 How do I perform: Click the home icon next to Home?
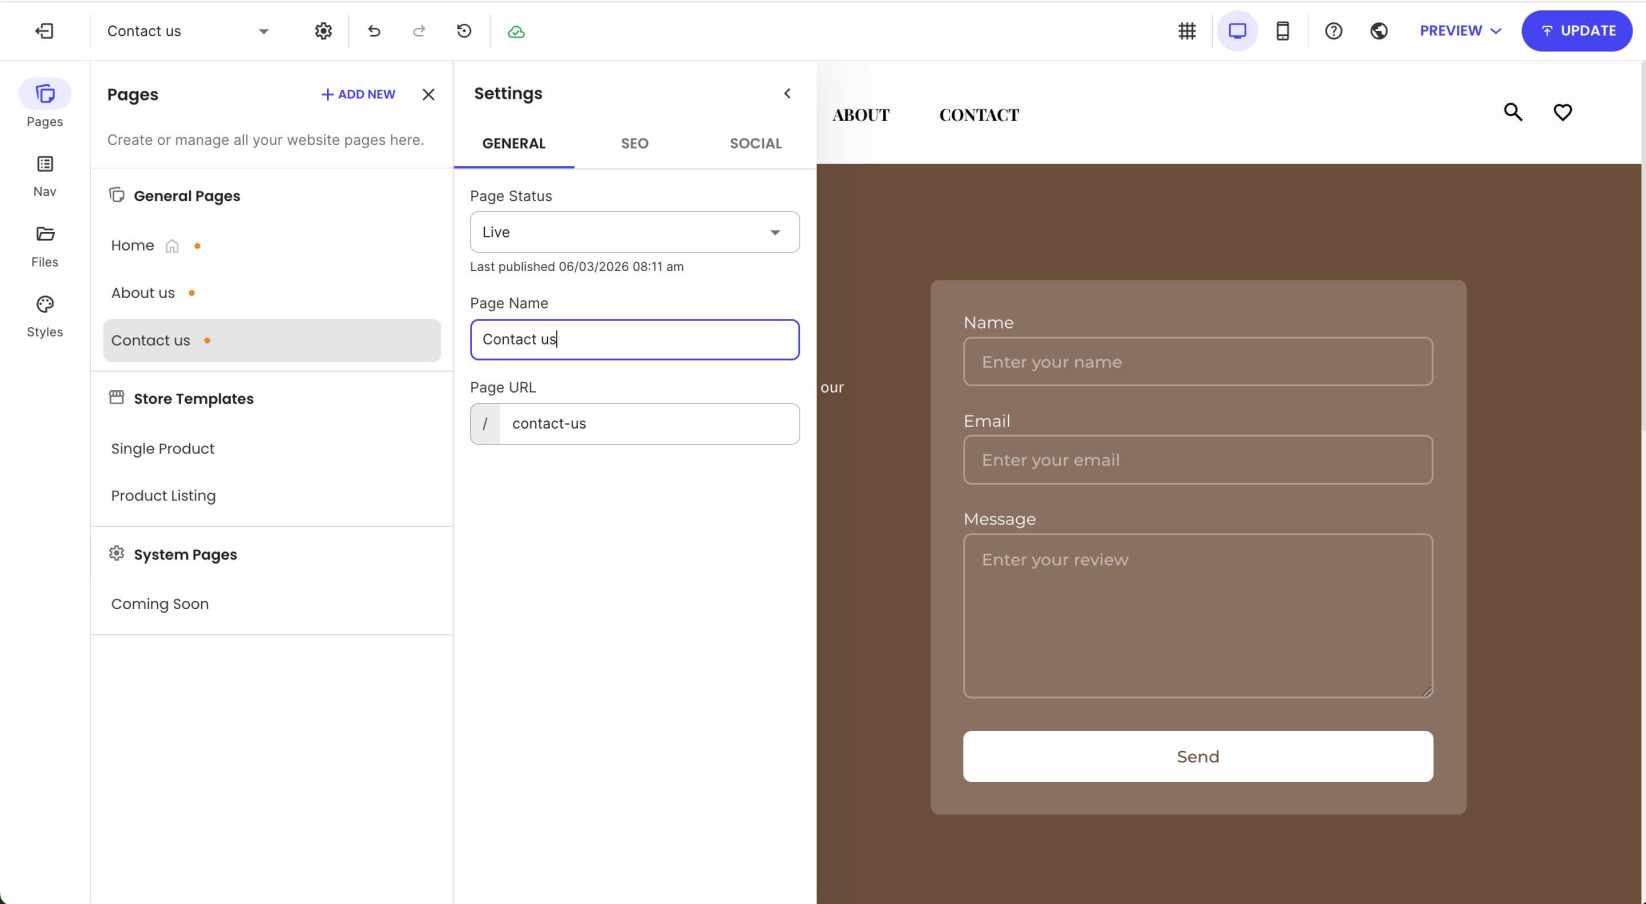(x=172, y=246)
